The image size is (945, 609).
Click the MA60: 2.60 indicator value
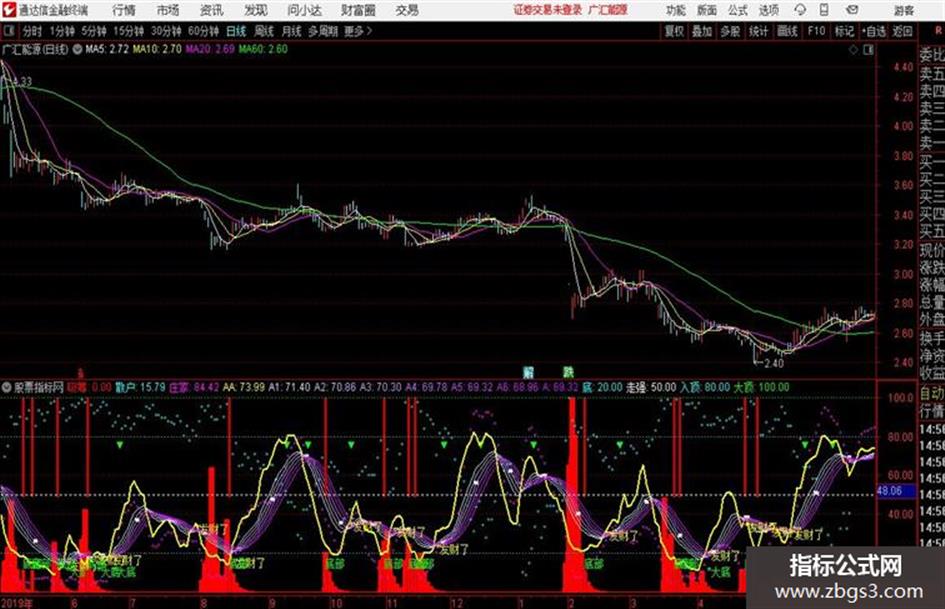pyautogui.click(x=263, y=49)
